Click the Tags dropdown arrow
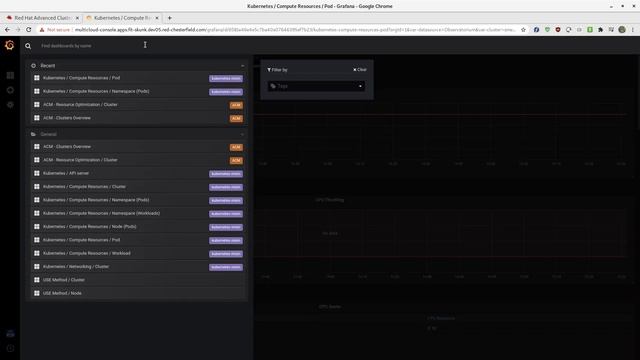640x360 pixels. click(360, 86)
